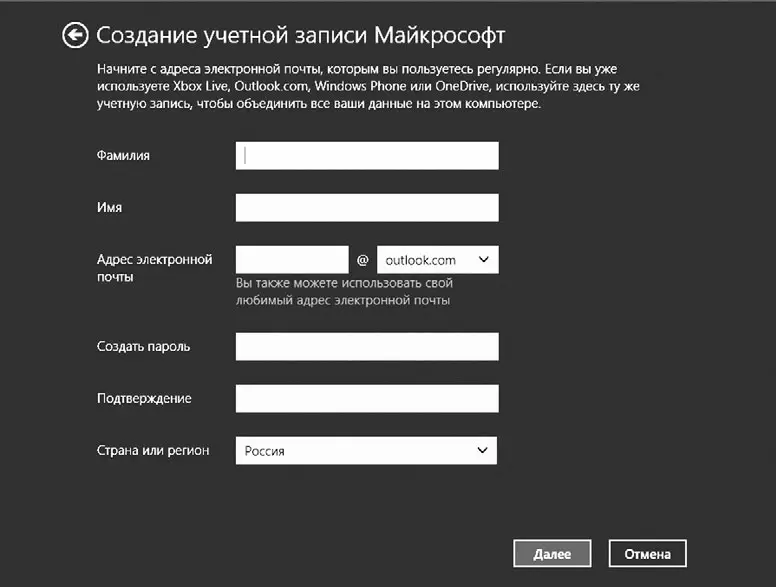Focus the Имя input box
The image size is (776, 587).
tap(367, 208)
